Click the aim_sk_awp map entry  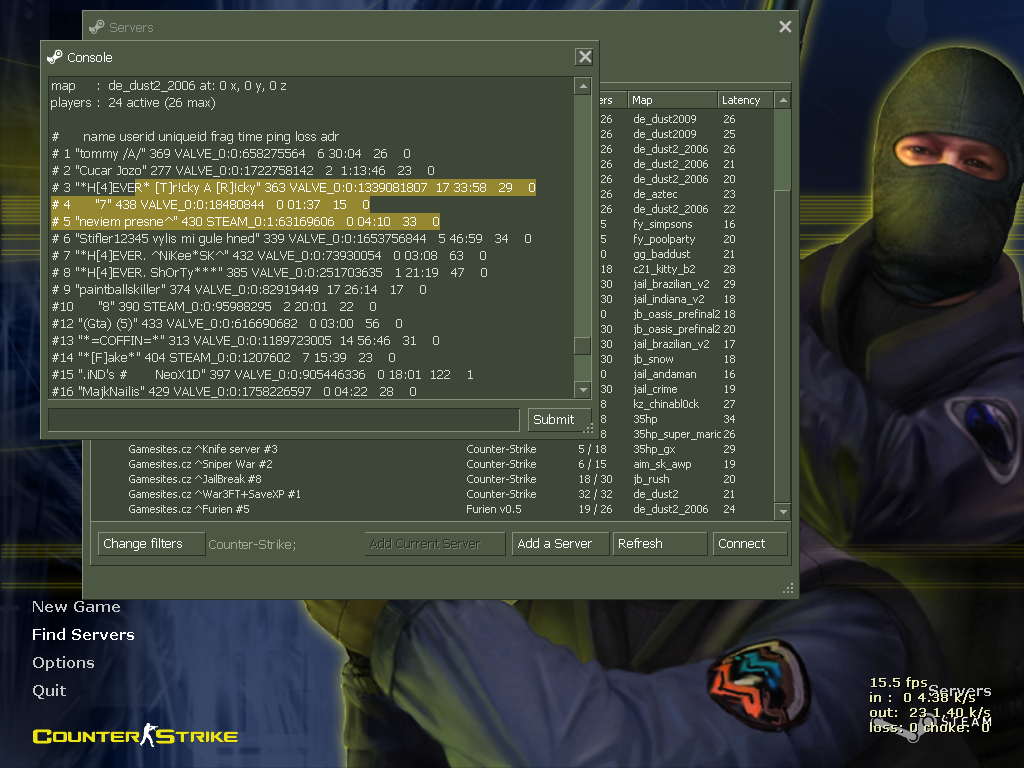662,464
